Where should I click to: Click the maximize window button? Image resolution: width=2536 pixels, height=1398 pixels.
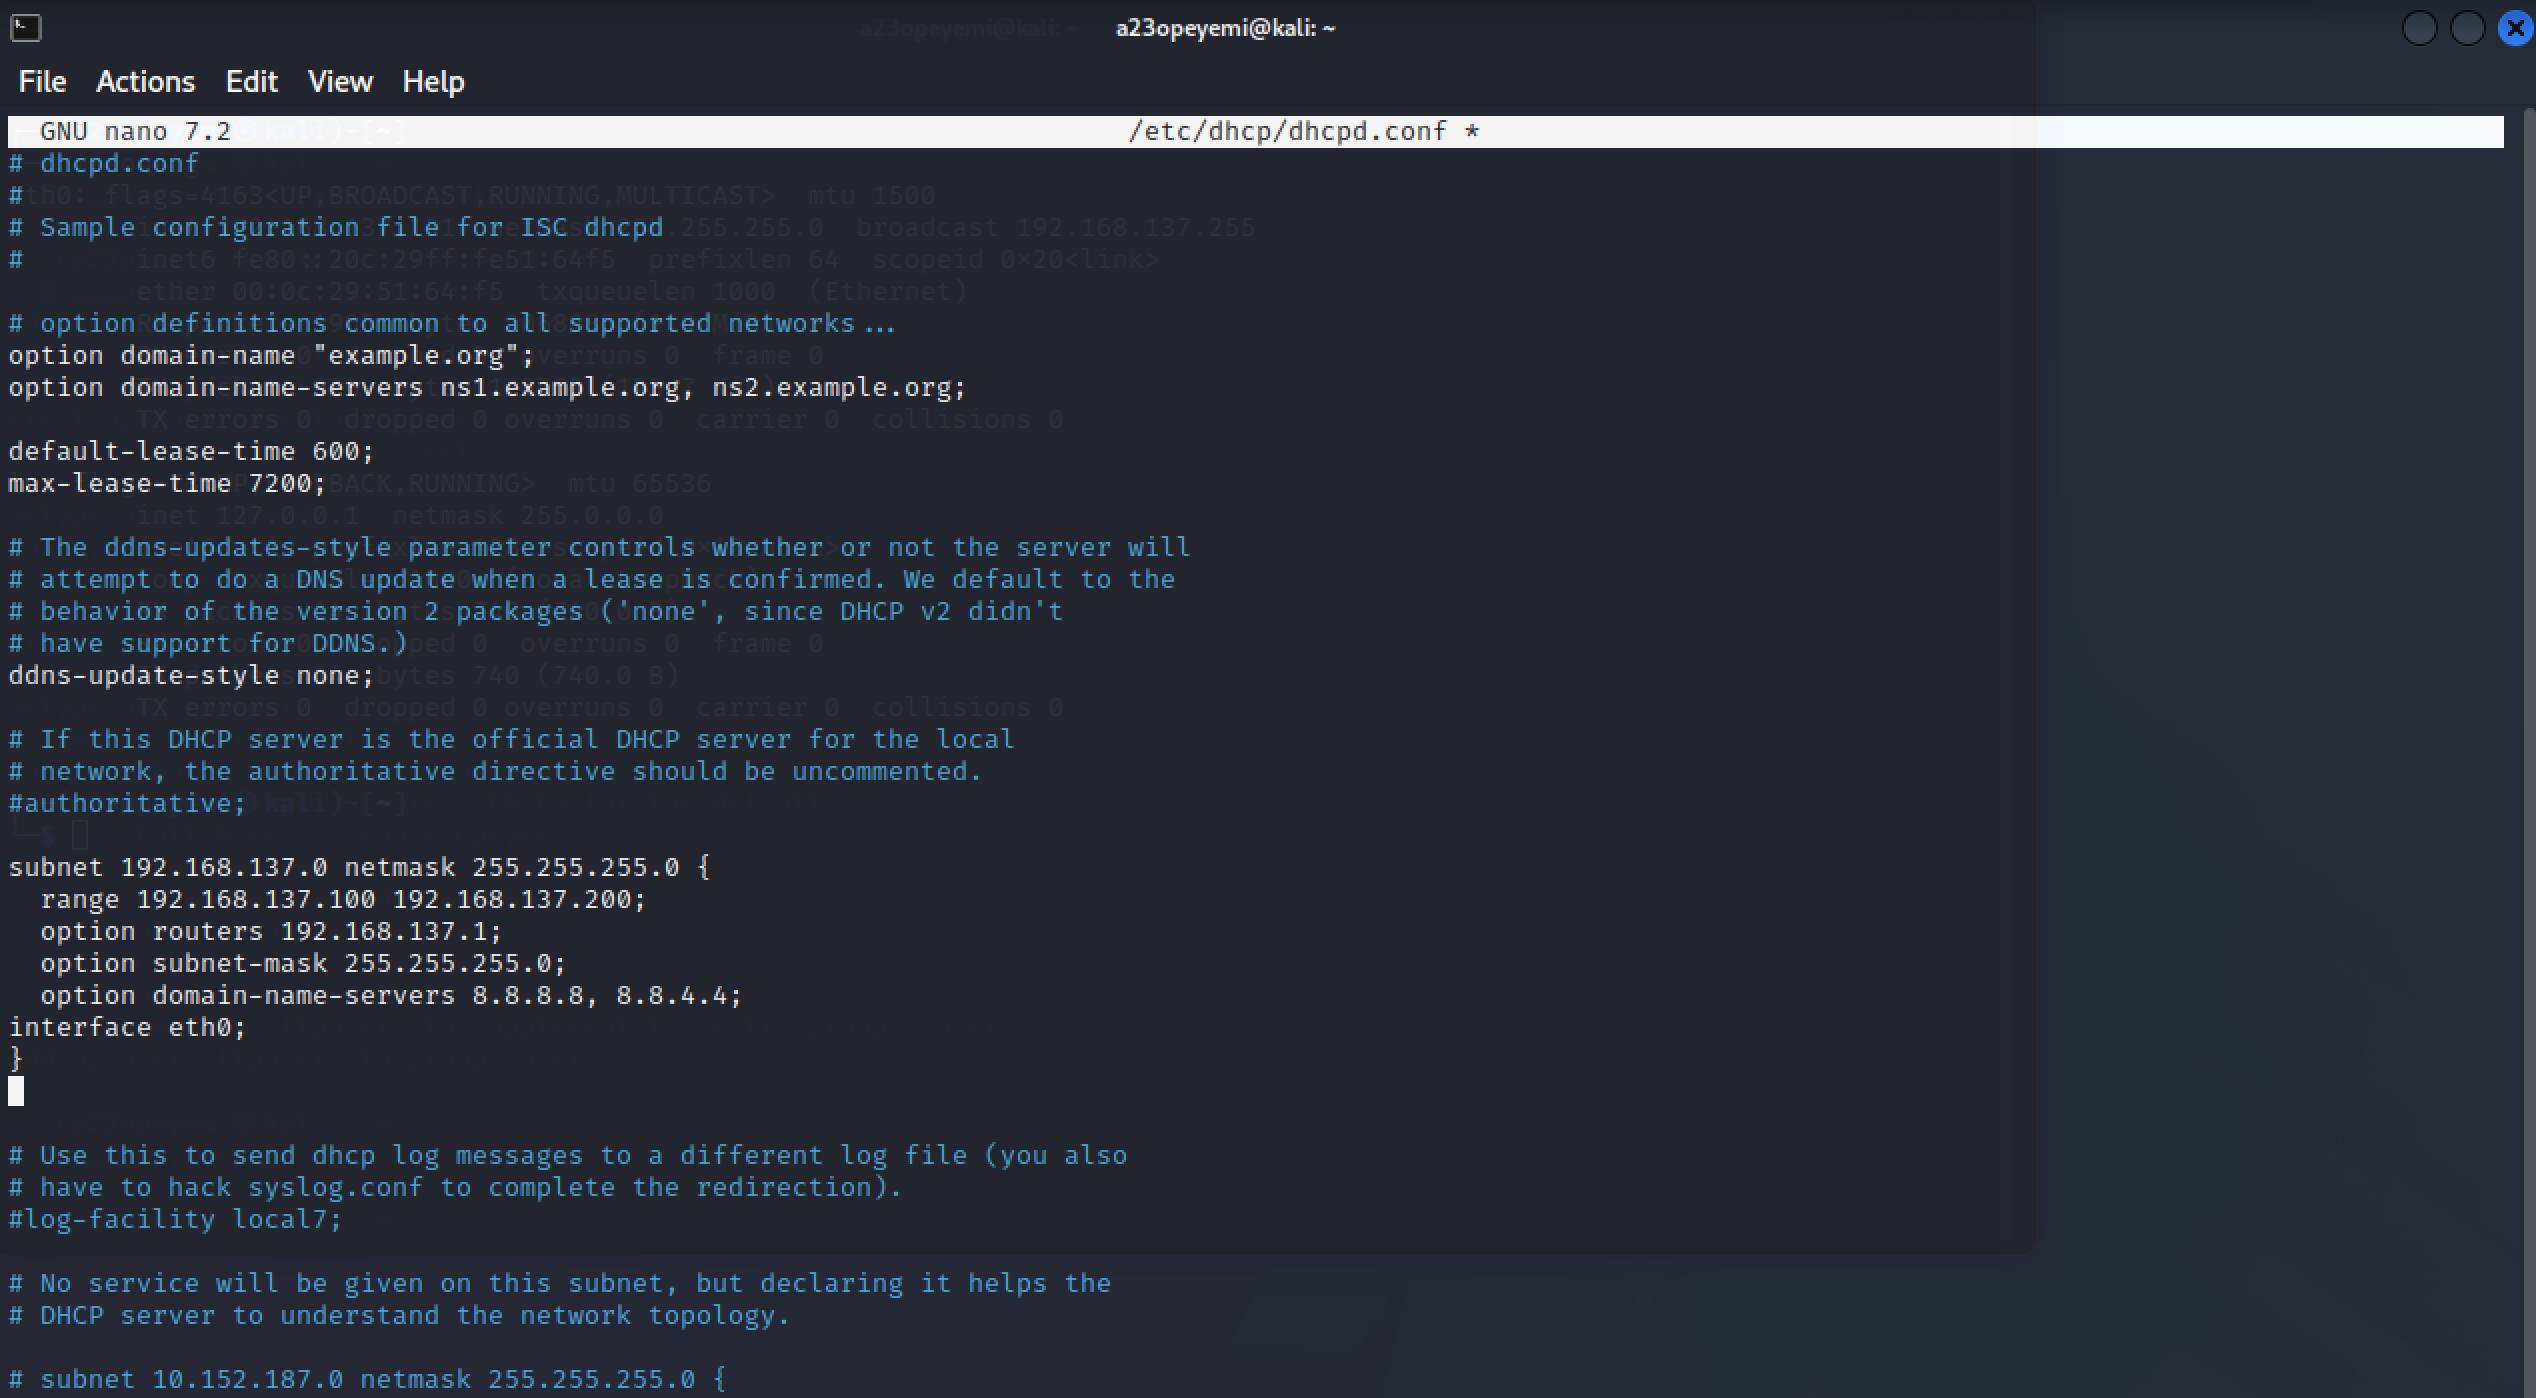point(2468,29)
